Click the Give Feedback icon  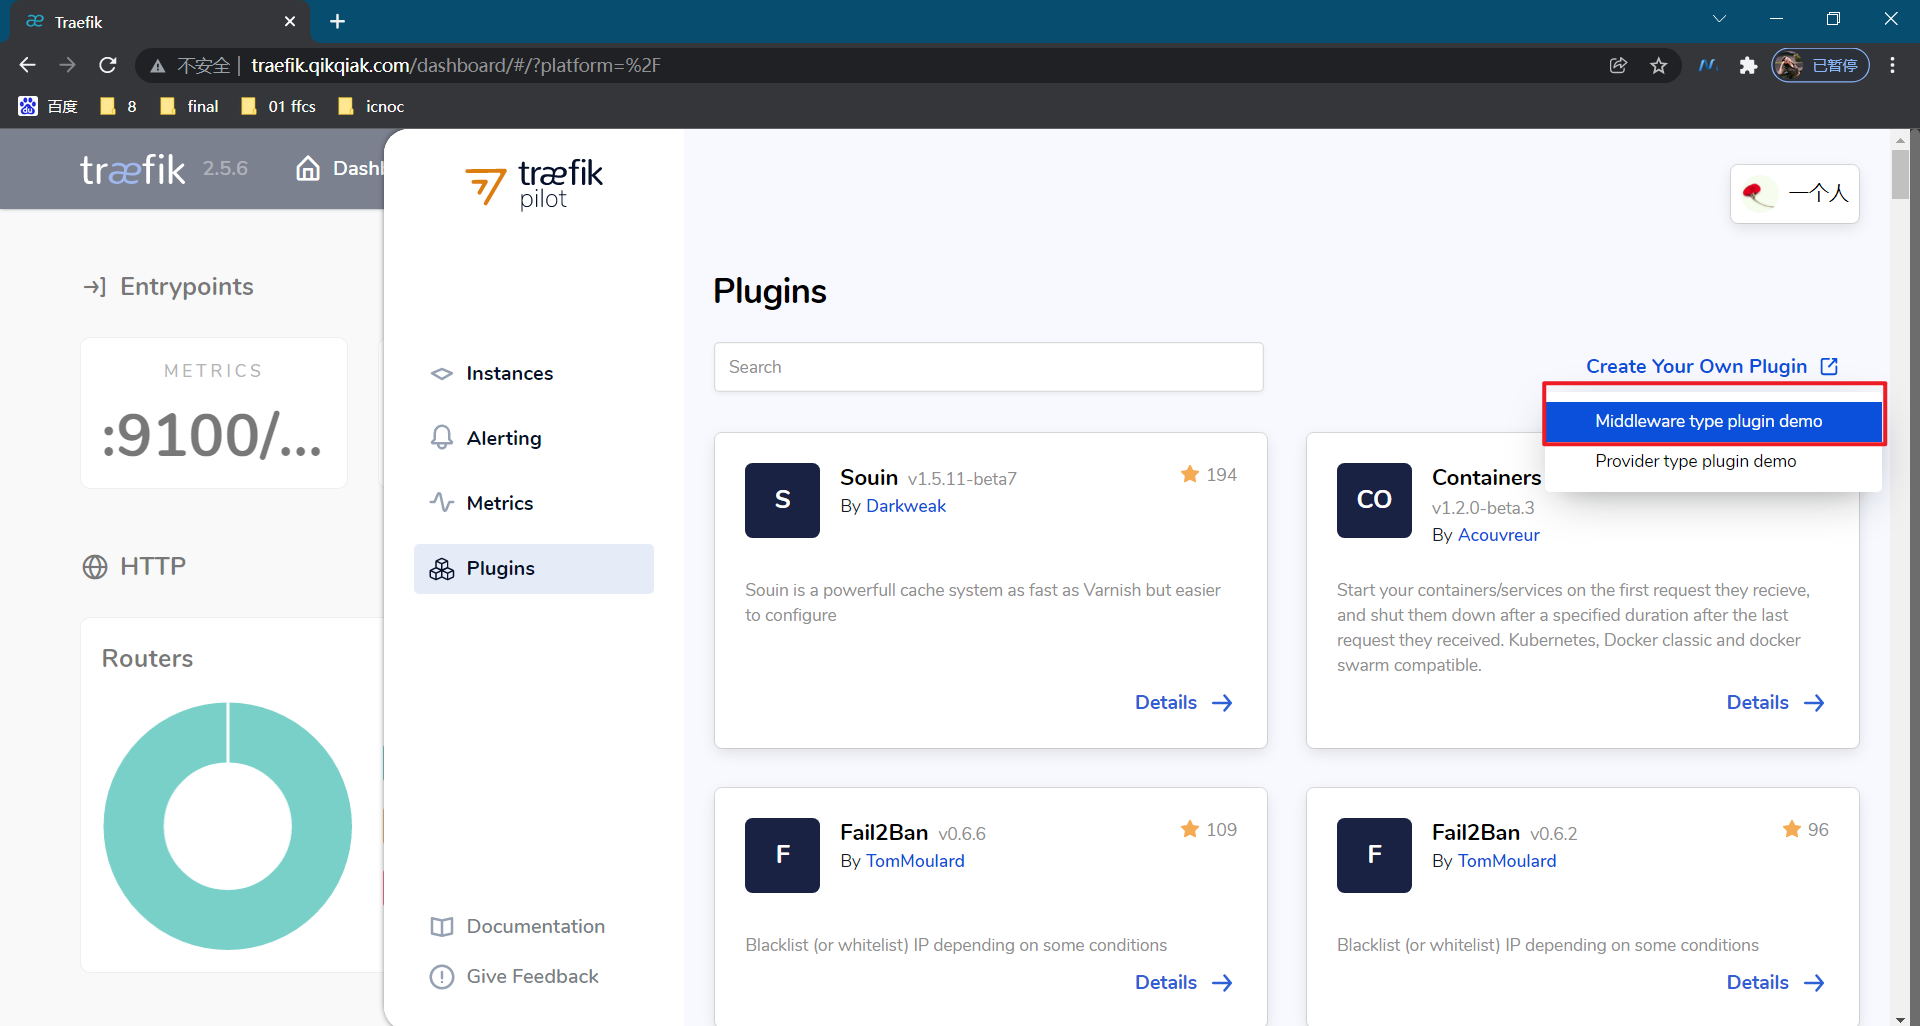pos(441,977)
